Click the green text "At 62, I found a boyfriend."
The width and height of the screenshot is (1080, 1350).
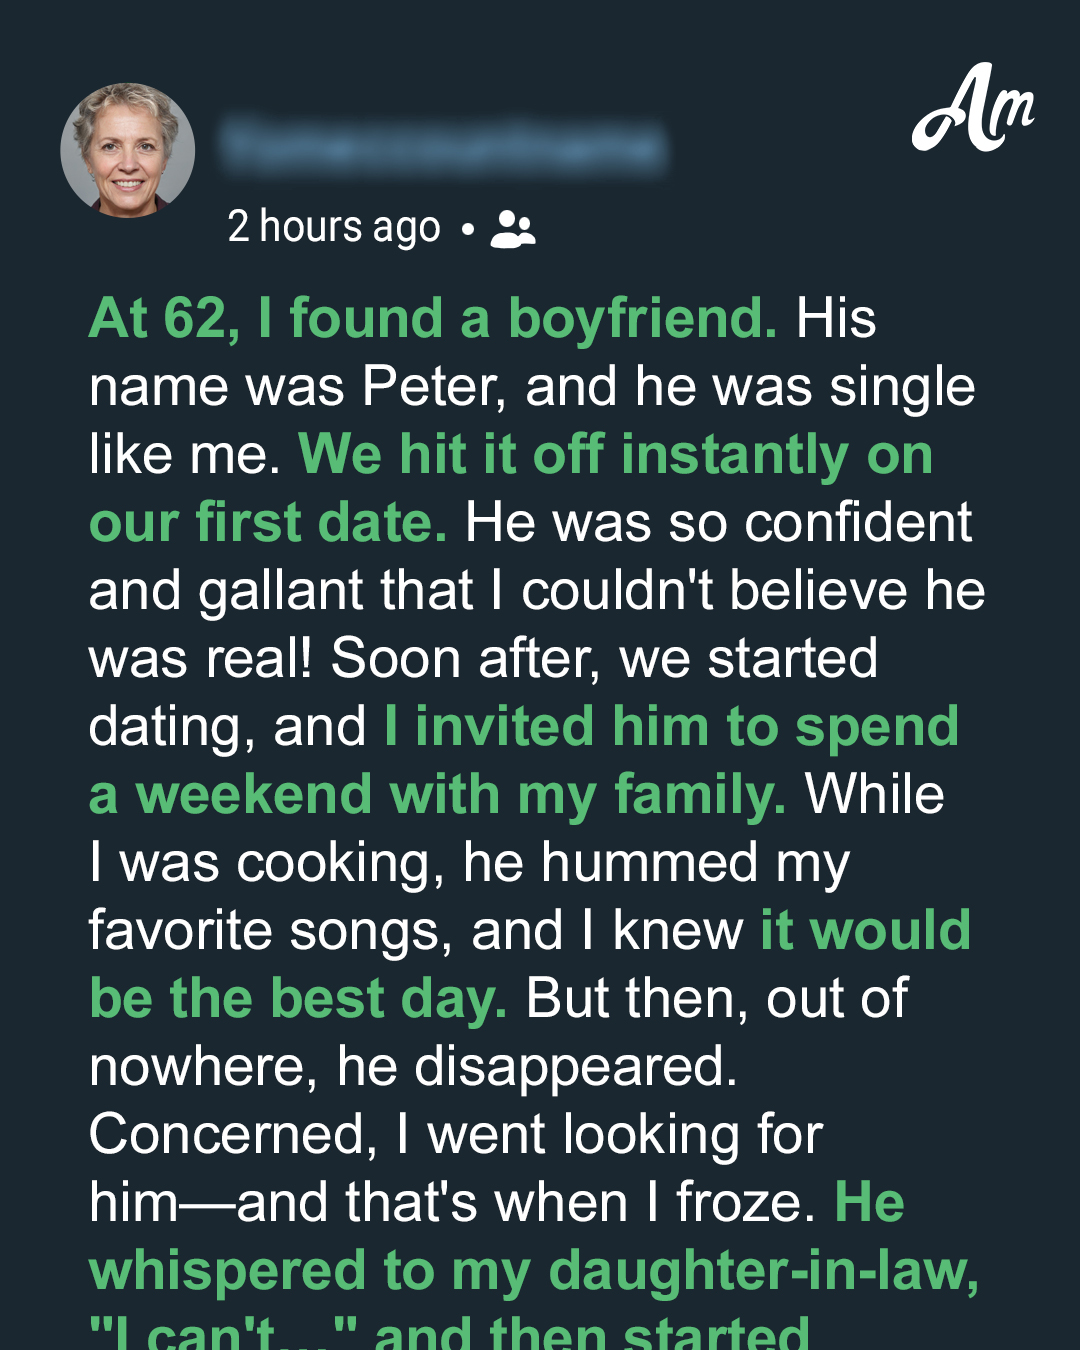click(x=433, y=319)
